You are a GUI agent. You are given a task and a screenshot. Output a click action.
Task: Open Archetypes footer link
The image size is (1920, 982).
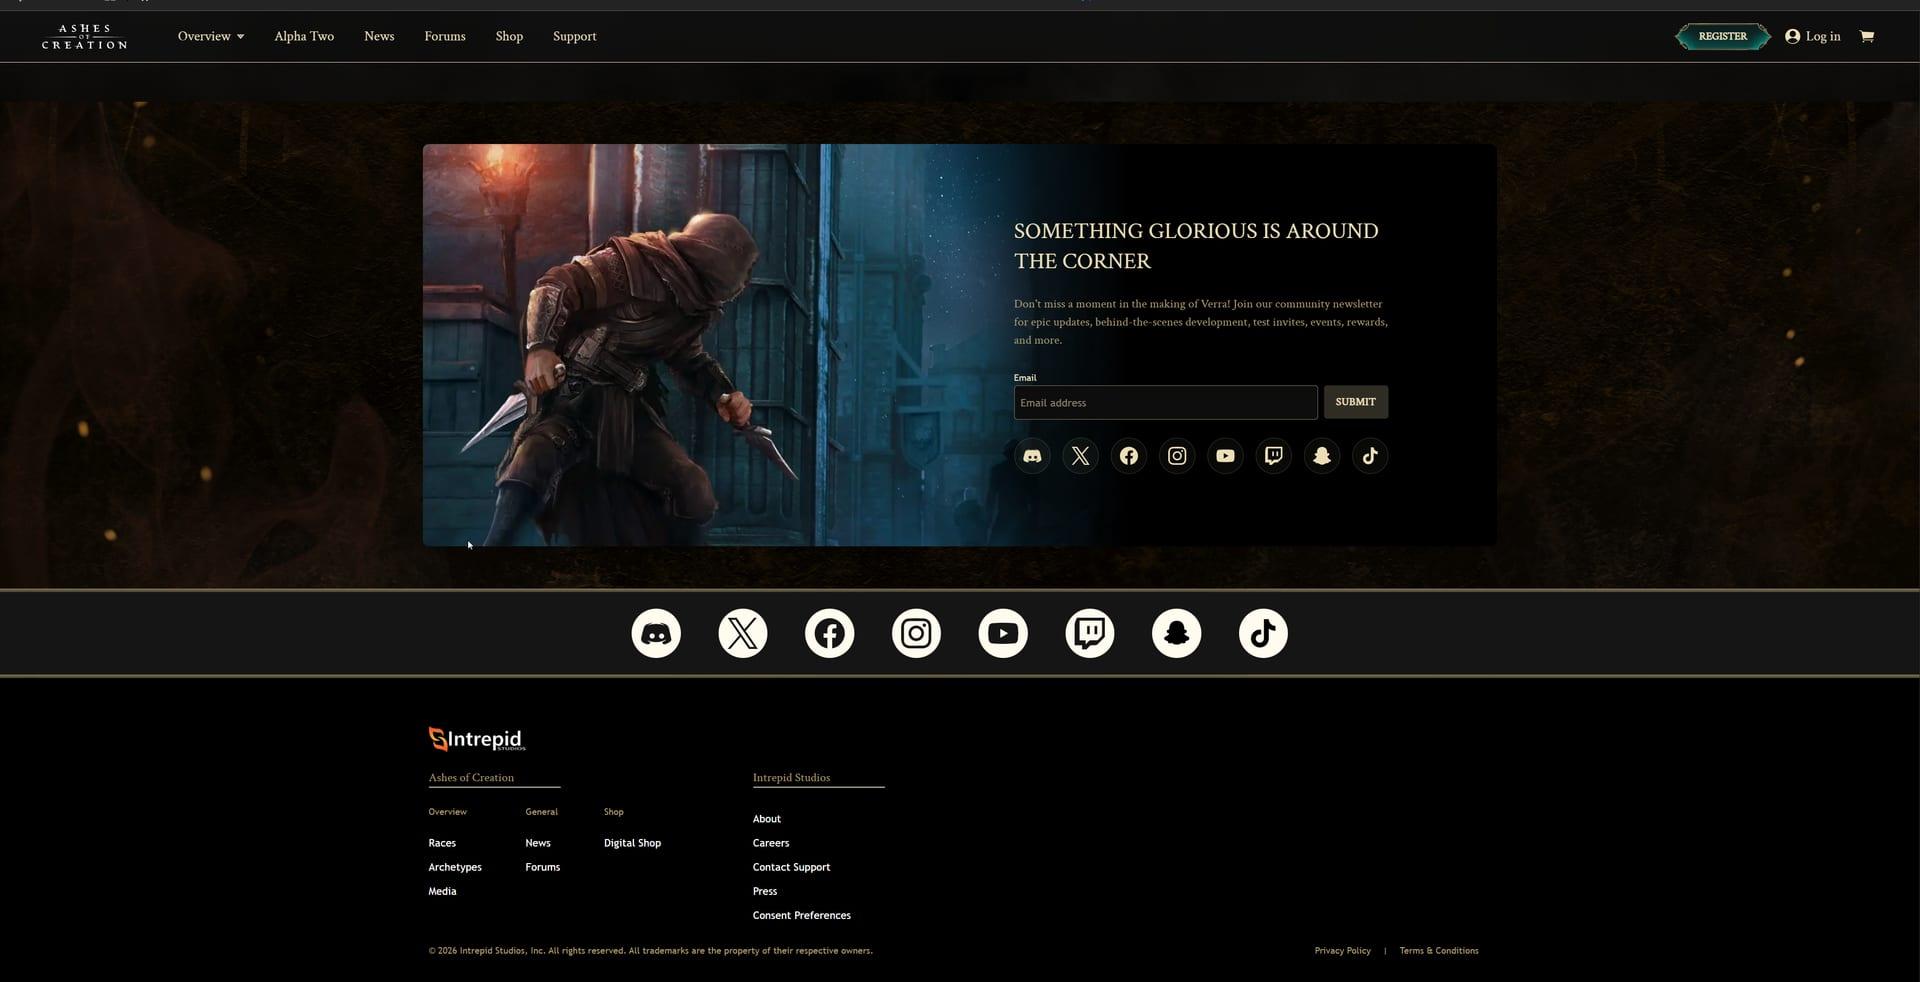tap(455, 867)
